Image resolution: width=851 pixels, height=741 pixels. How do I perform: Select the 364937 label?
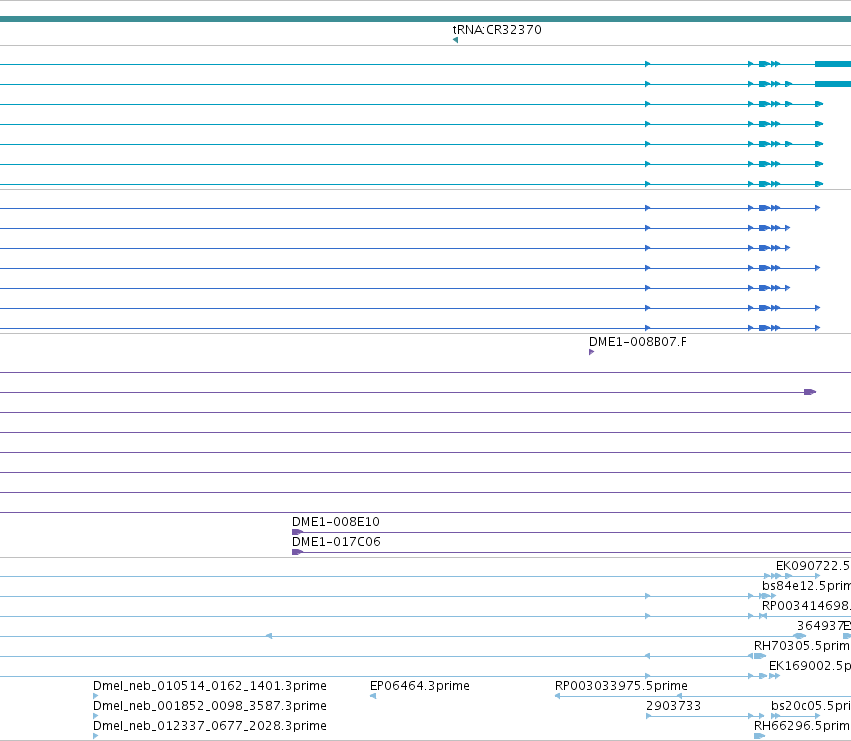coord(820,626)
